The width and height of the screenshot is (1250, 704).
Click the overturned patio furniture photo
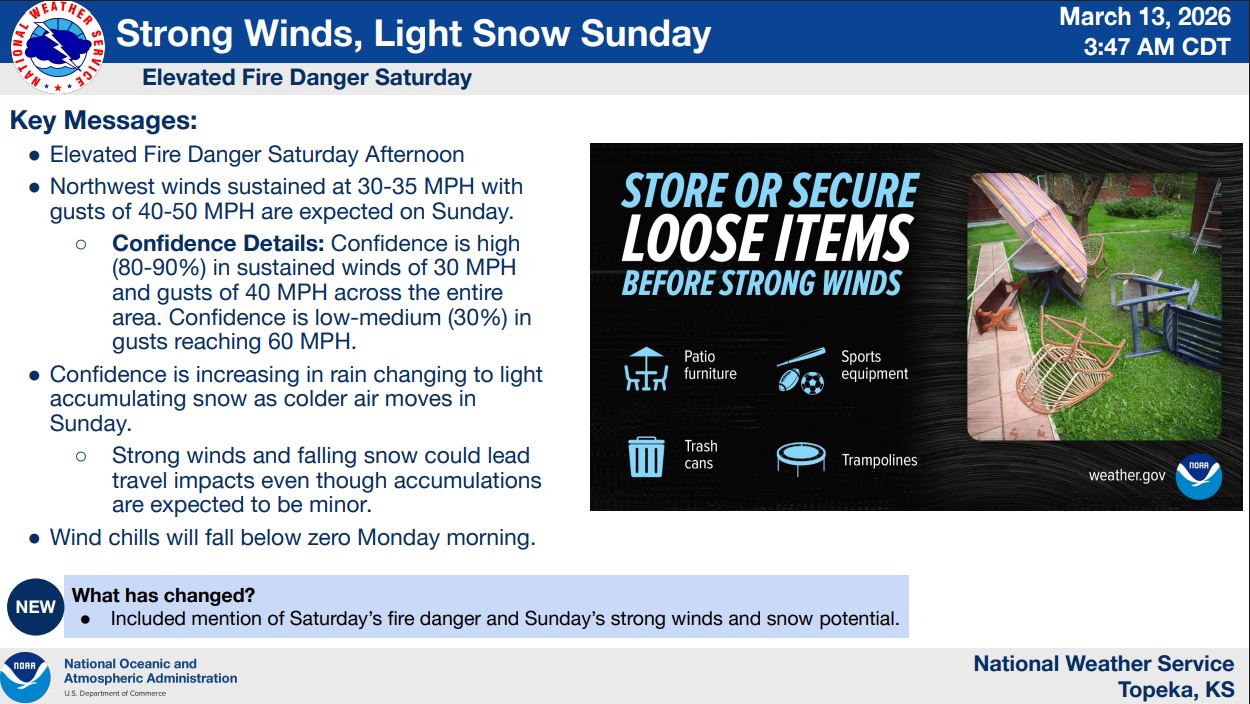point(1094,305)
